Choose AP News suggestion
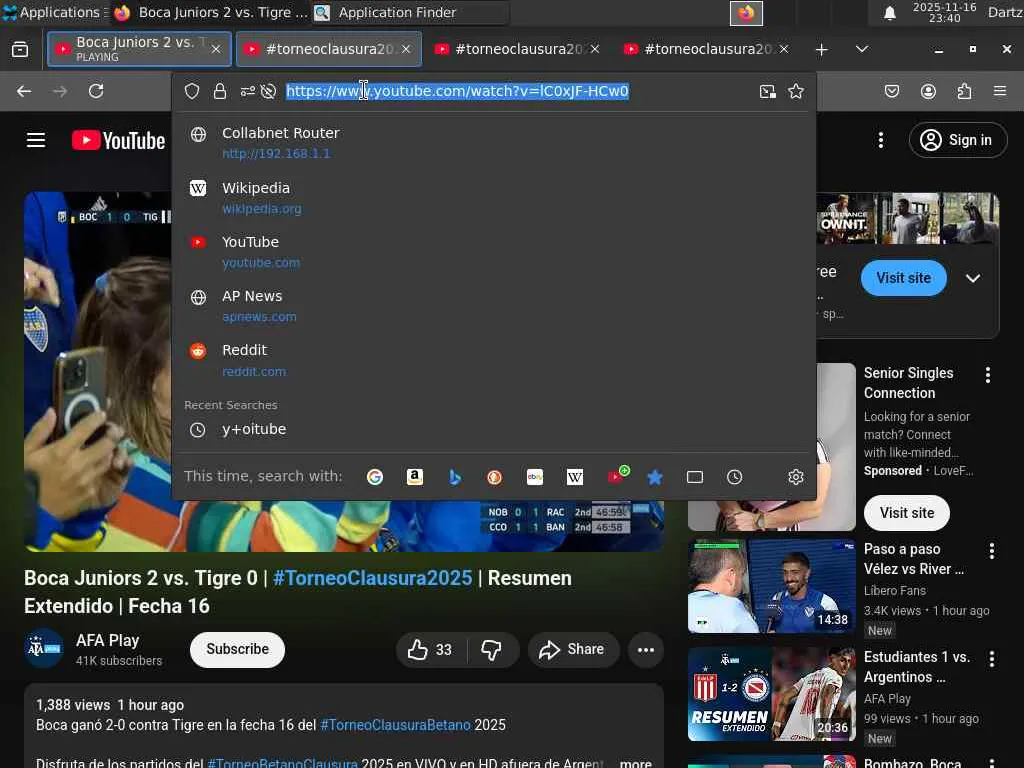The height and width of the screenshot is (768, 1024). pyautogui.click(x=494, y=306)
